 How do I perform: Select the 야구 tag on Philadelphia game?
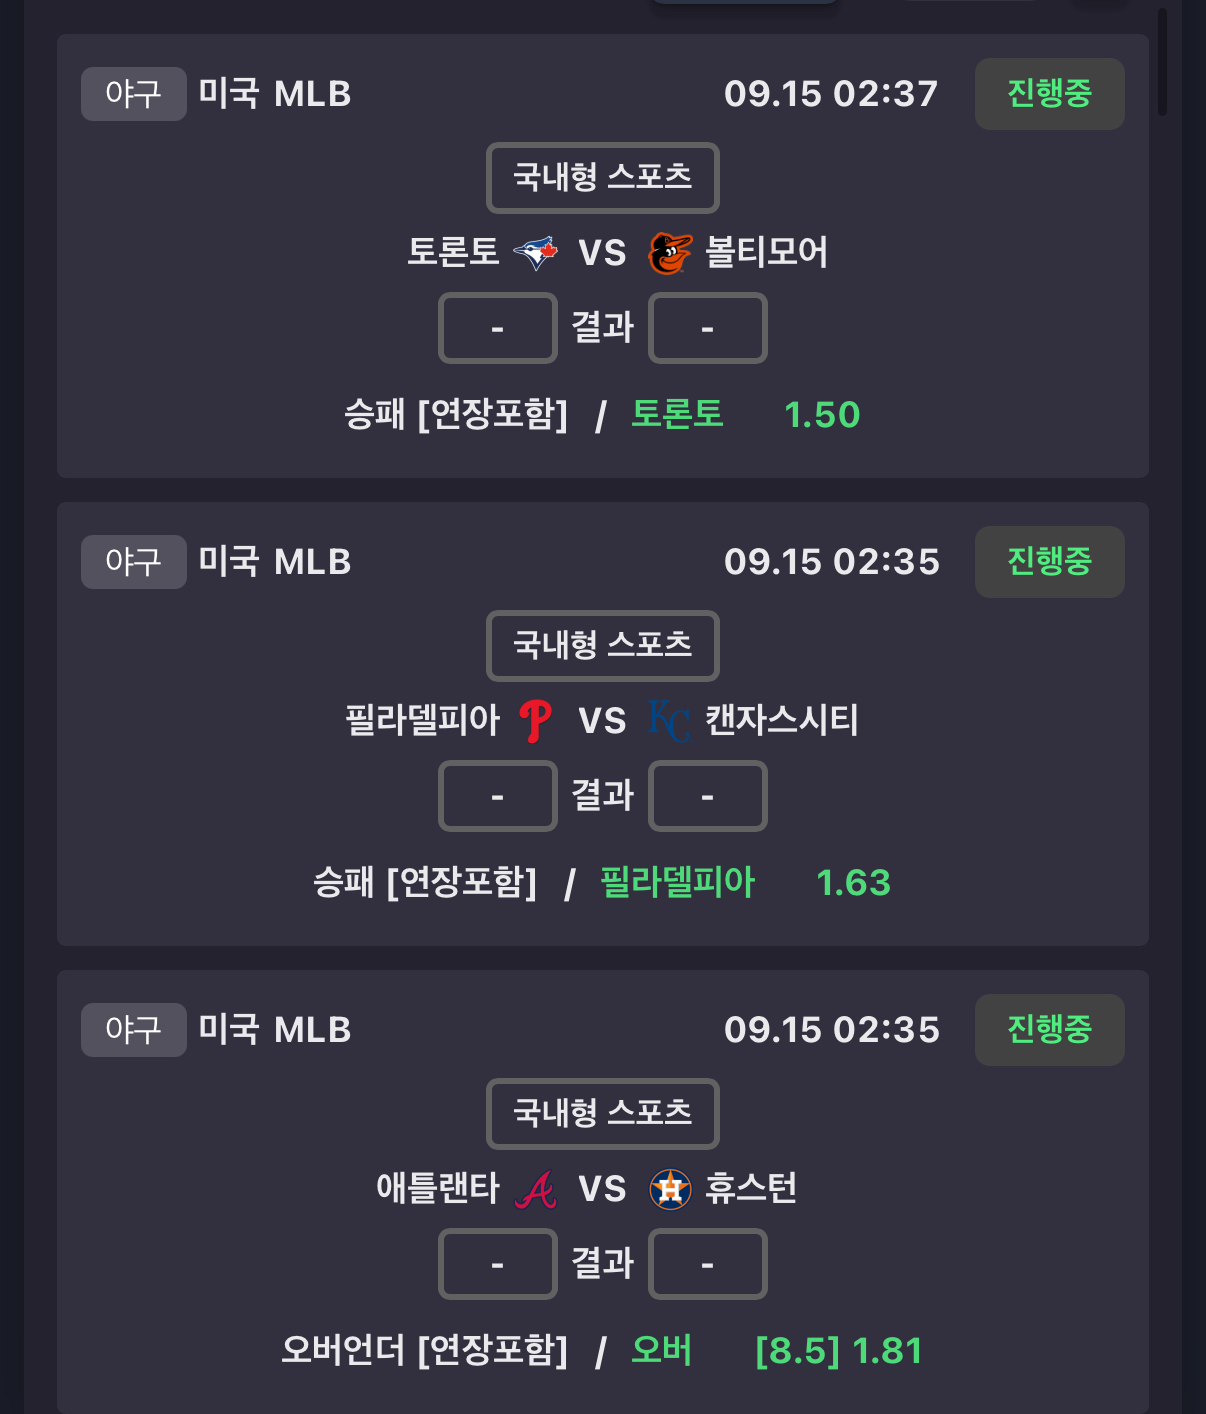coord(134,562)
